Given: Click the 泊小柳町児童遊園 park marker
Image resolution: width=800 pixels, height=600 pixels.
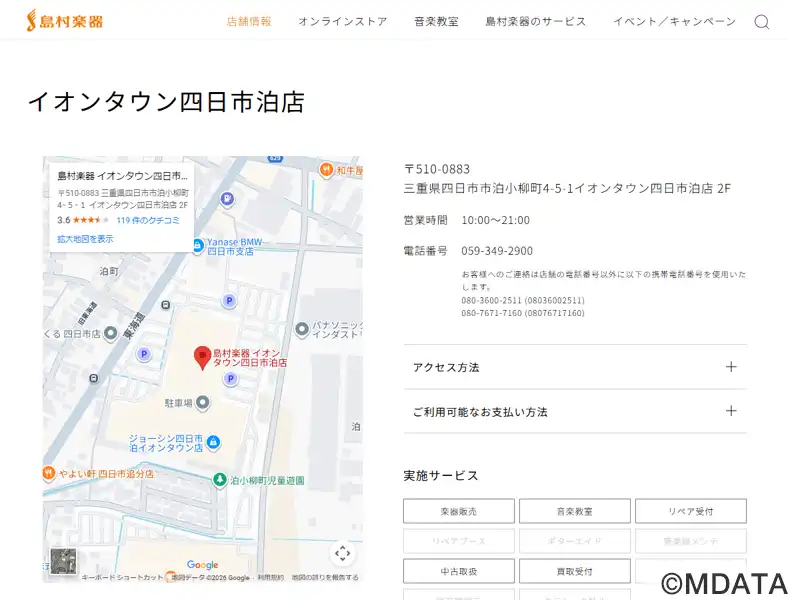Looking at the screenshot, I should 220,481.
